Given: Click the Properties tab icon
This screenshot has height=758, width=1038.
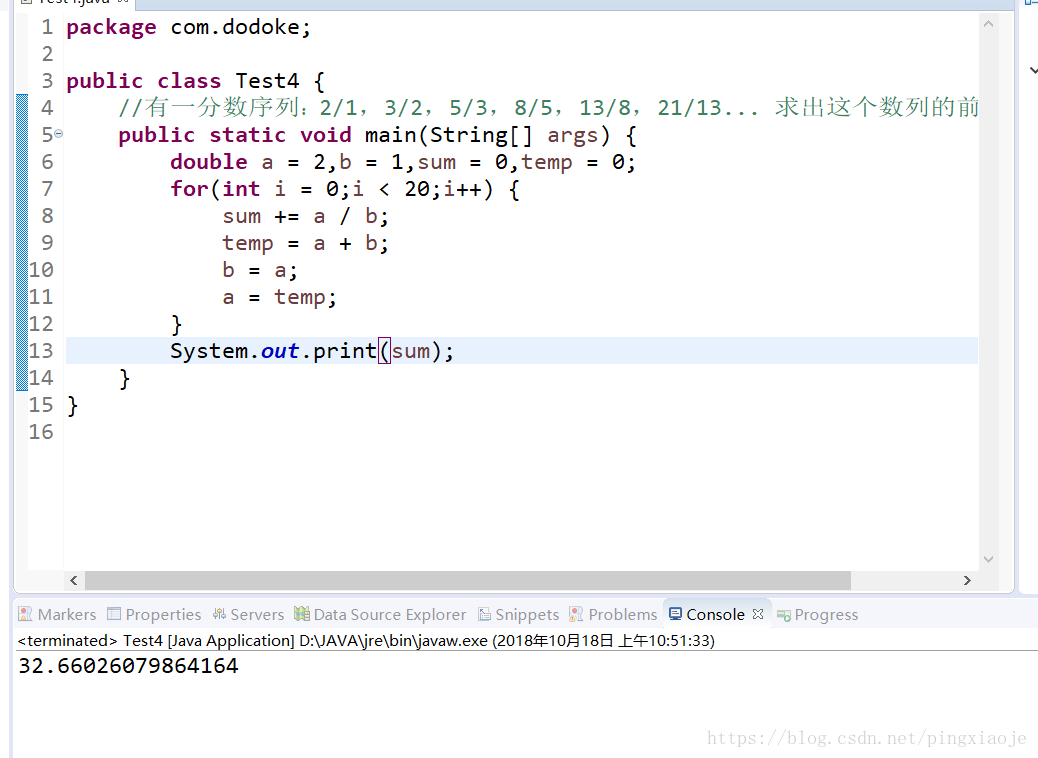Looking at the screenshot, I should [x=114, y=614].
